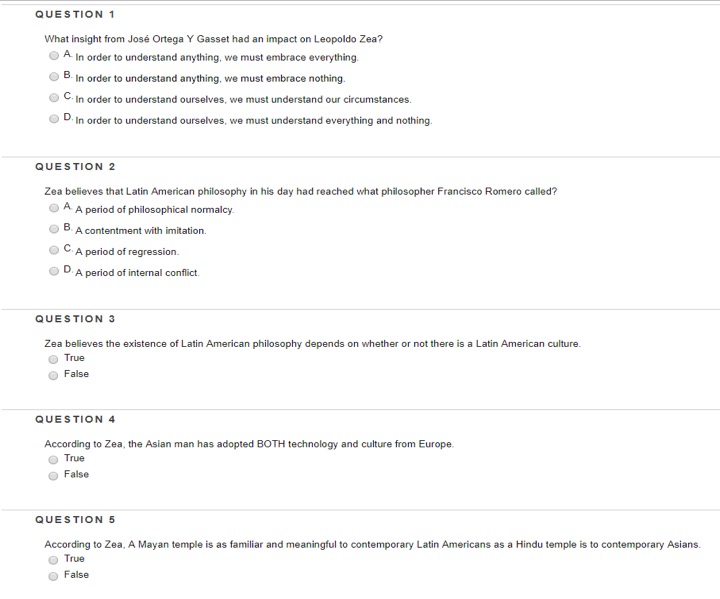Click the Leopoldo Zea question text

coord(213,39)
